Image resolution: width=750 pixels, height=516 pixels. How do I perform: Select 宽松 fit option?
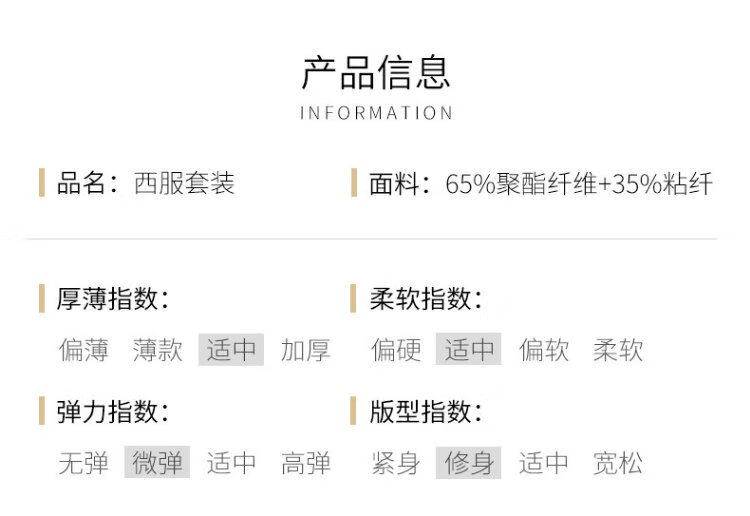pos(618,463)
